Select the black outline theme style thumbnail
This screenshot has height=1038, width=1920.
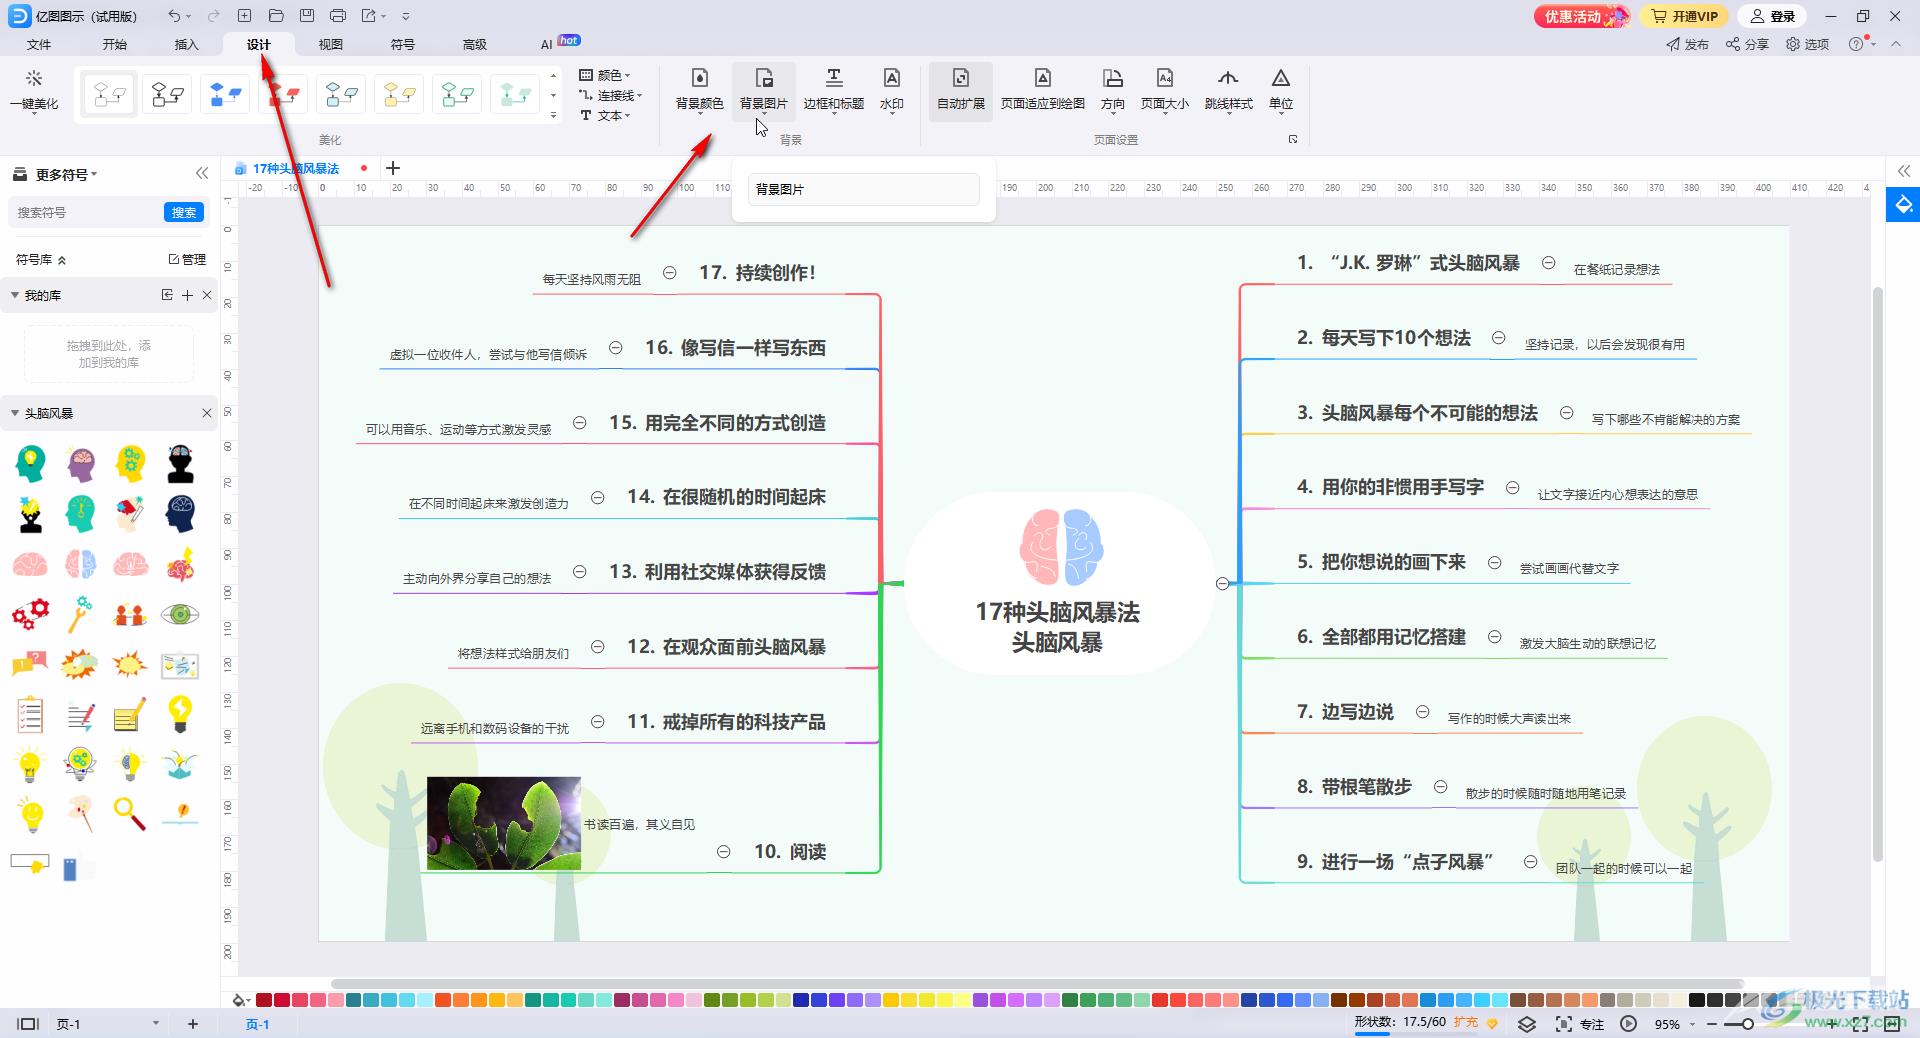click(167, 95)
